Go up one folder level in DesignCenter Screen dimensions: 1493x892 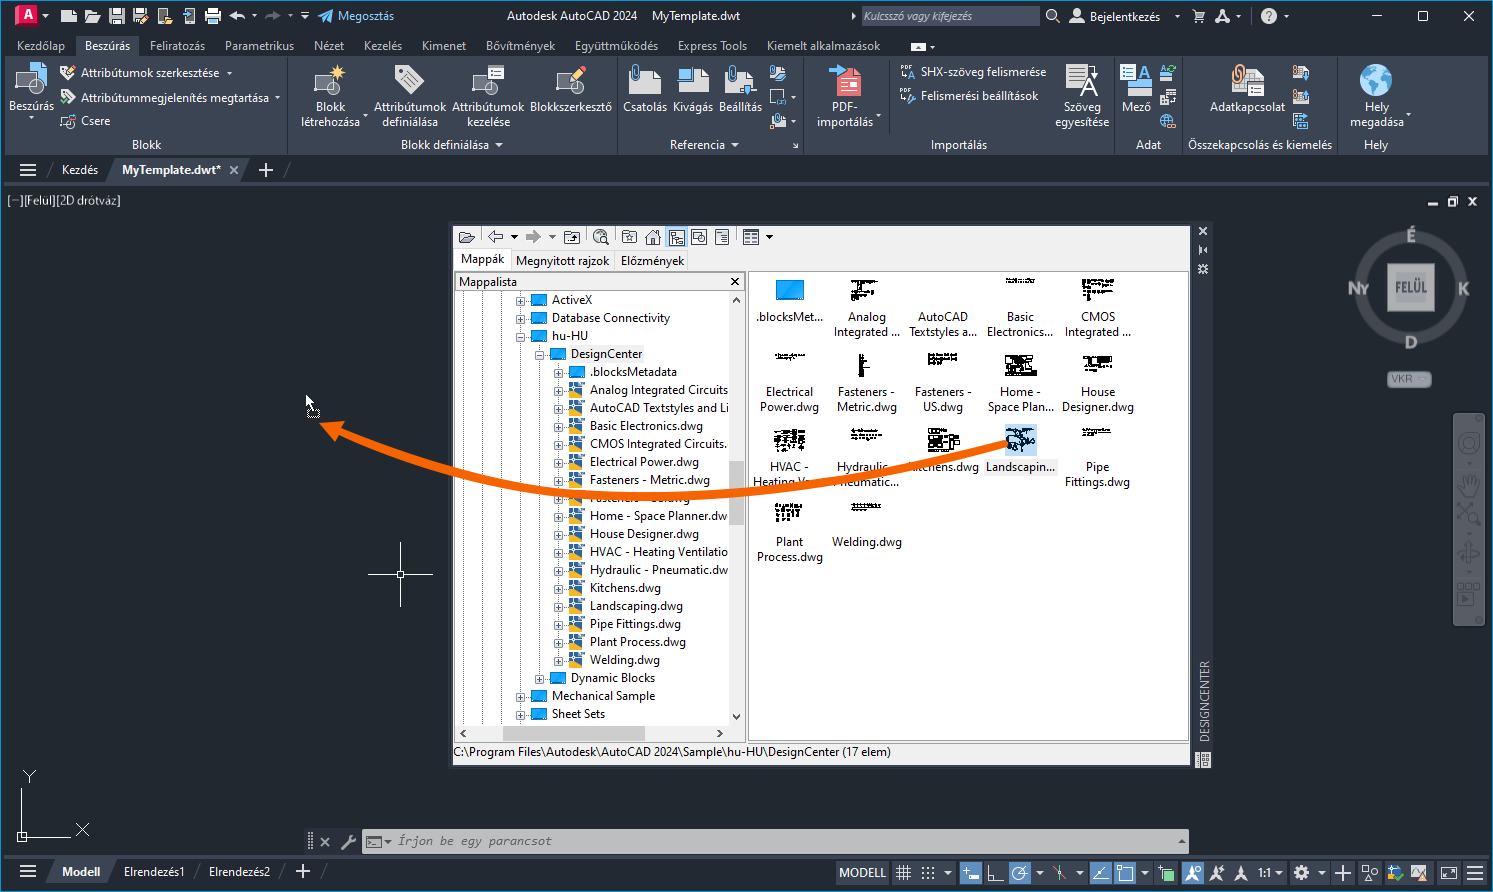572,237
